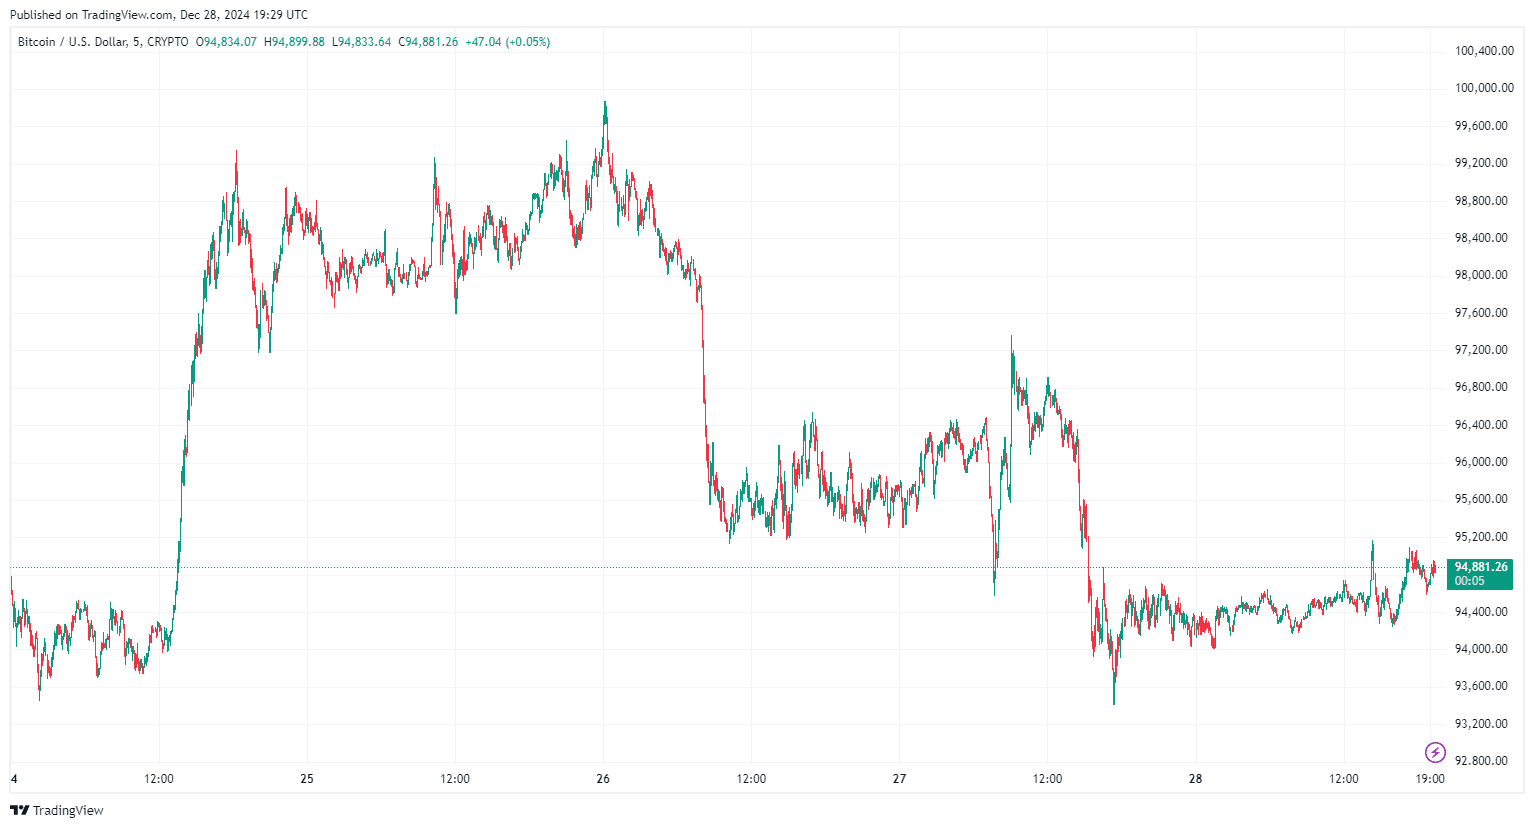The width and height of the screenshot is (1534, 828).
Task: Click the current price label 94,881.26
Action: [x=1481, y=567]
